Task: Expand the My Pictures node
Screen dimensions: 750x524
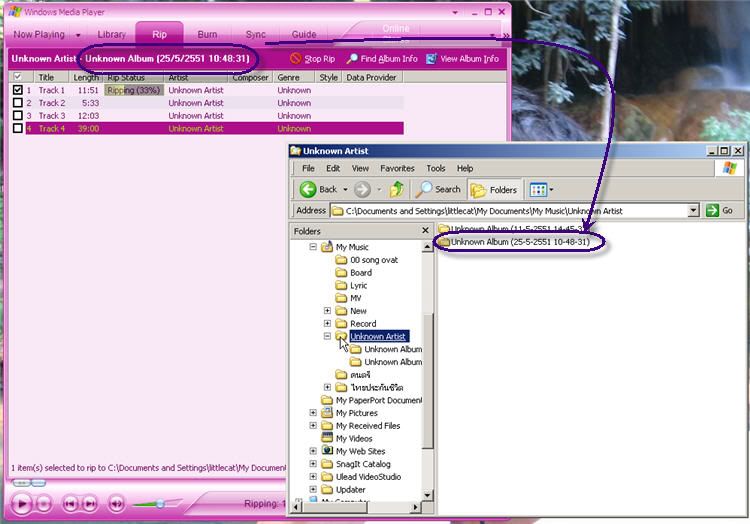Action: click(x=313, y=413)
